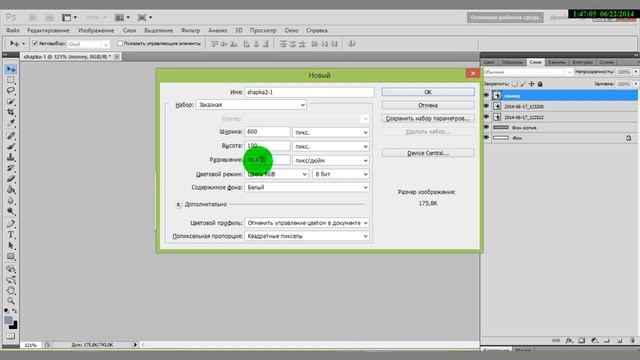Open the Файл menu

(13, 30)
